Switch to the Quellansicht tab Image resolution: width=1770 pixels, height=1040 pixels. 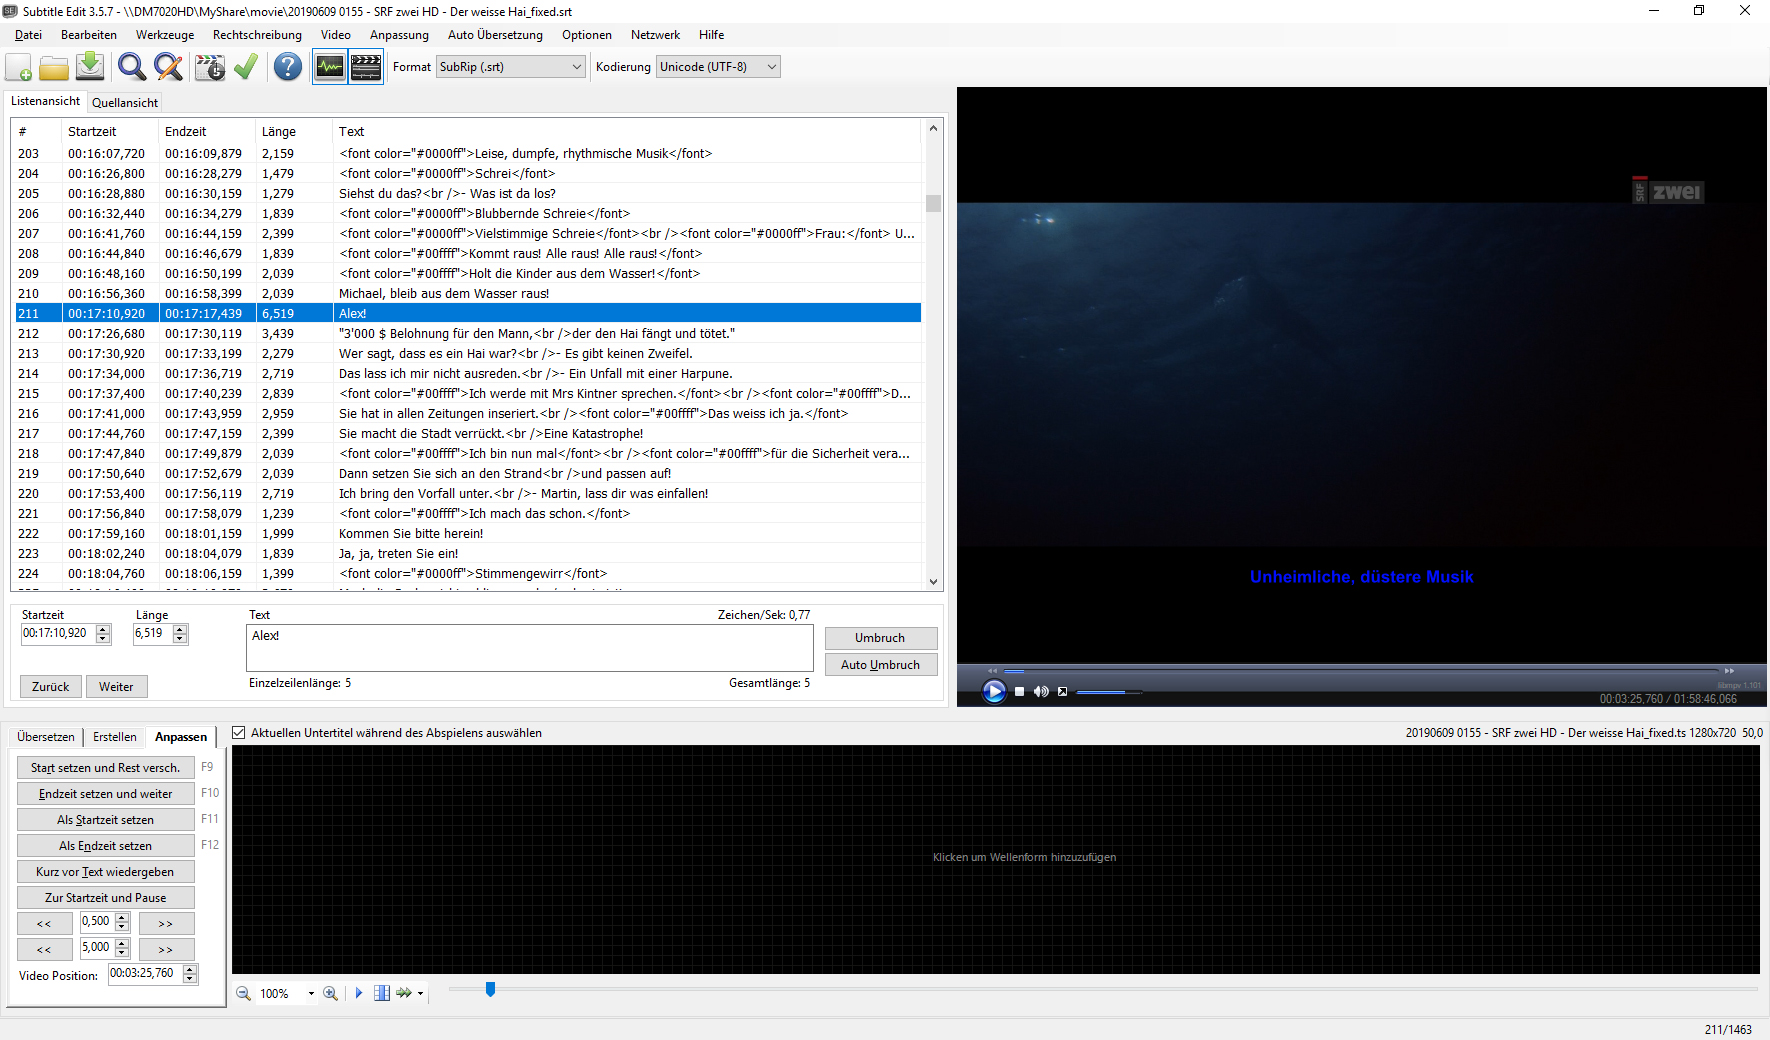(125, 102)
